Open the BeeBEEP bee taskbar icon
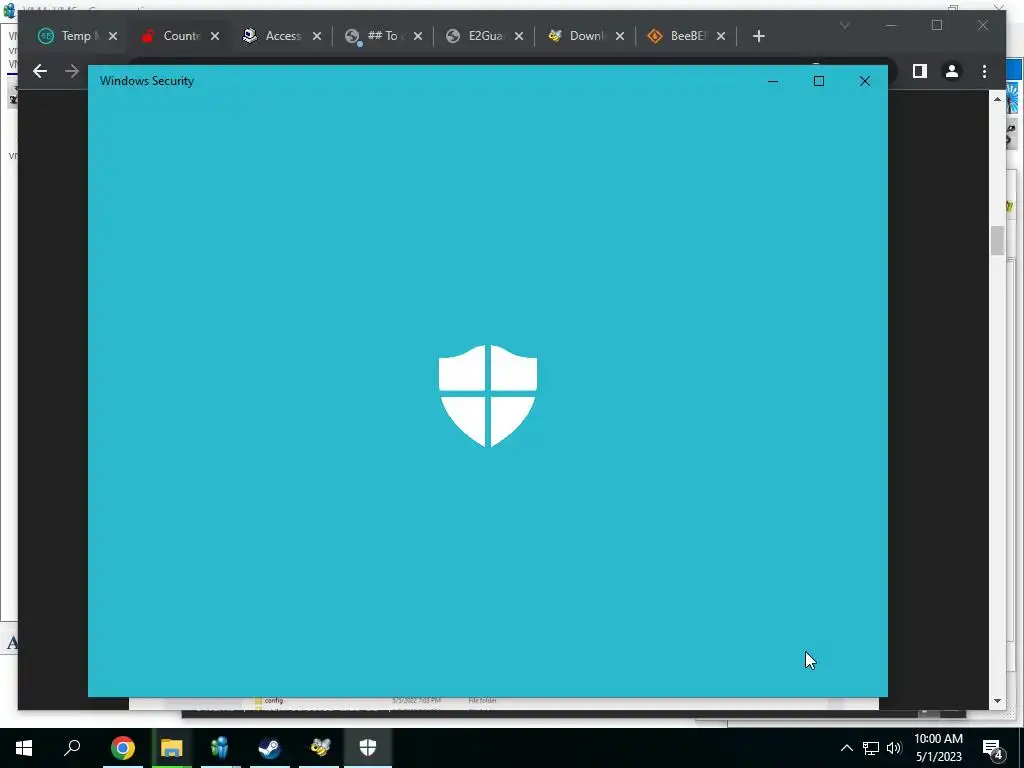The height and width of the screenshot is (768, 1024). click(319, 748)
